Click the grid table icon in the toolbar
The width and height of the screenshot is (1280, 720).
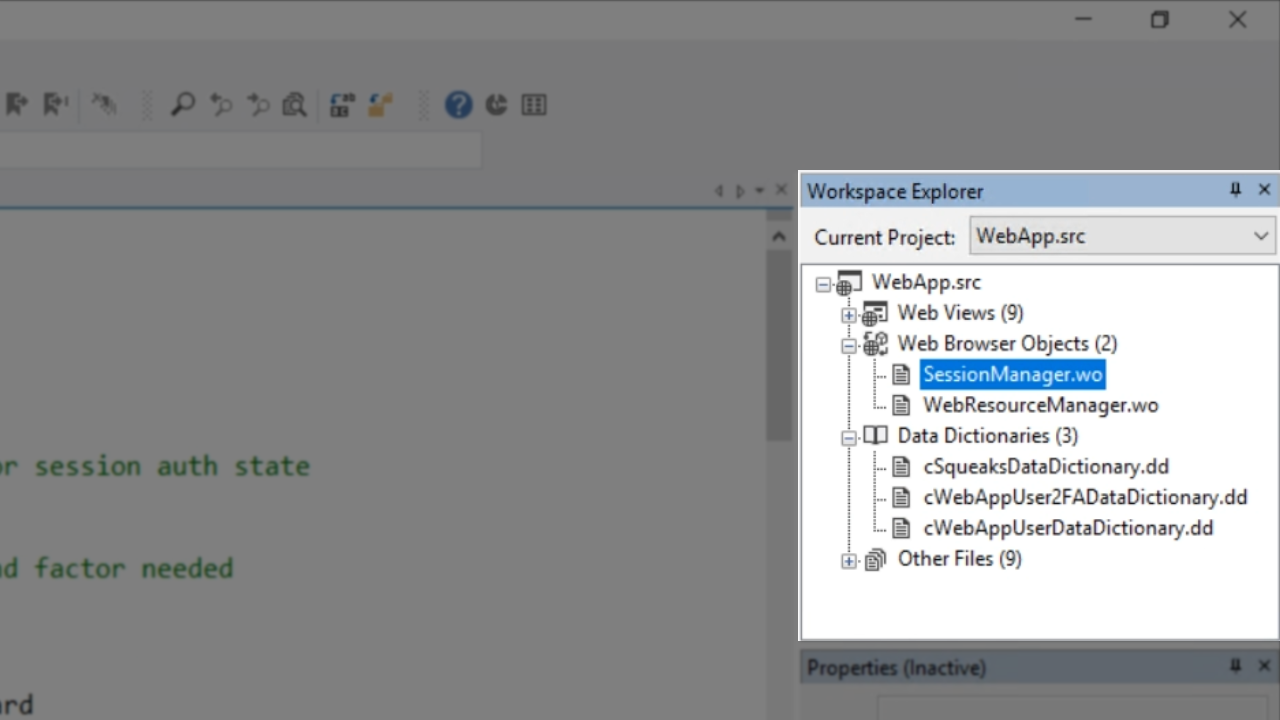pyautogui.click(x=534, y=104)
